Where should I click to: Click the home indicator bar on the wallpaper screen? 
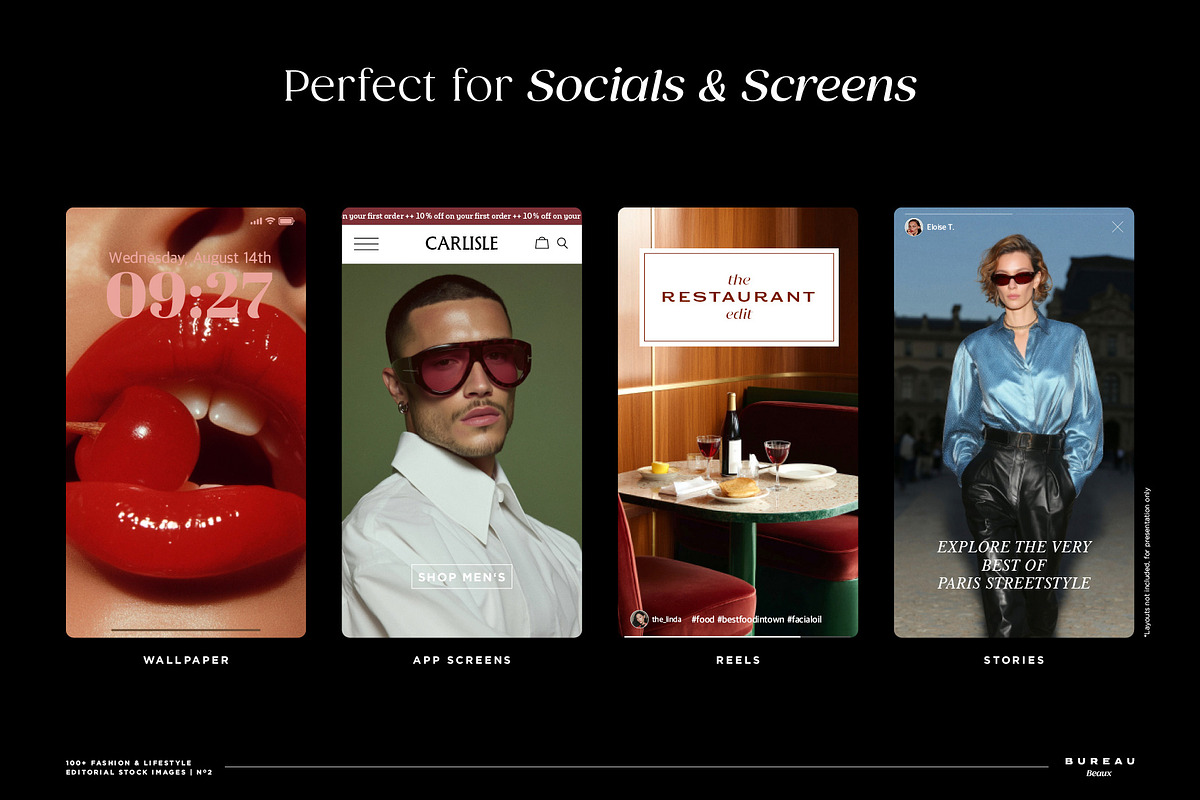coord(186,630)
